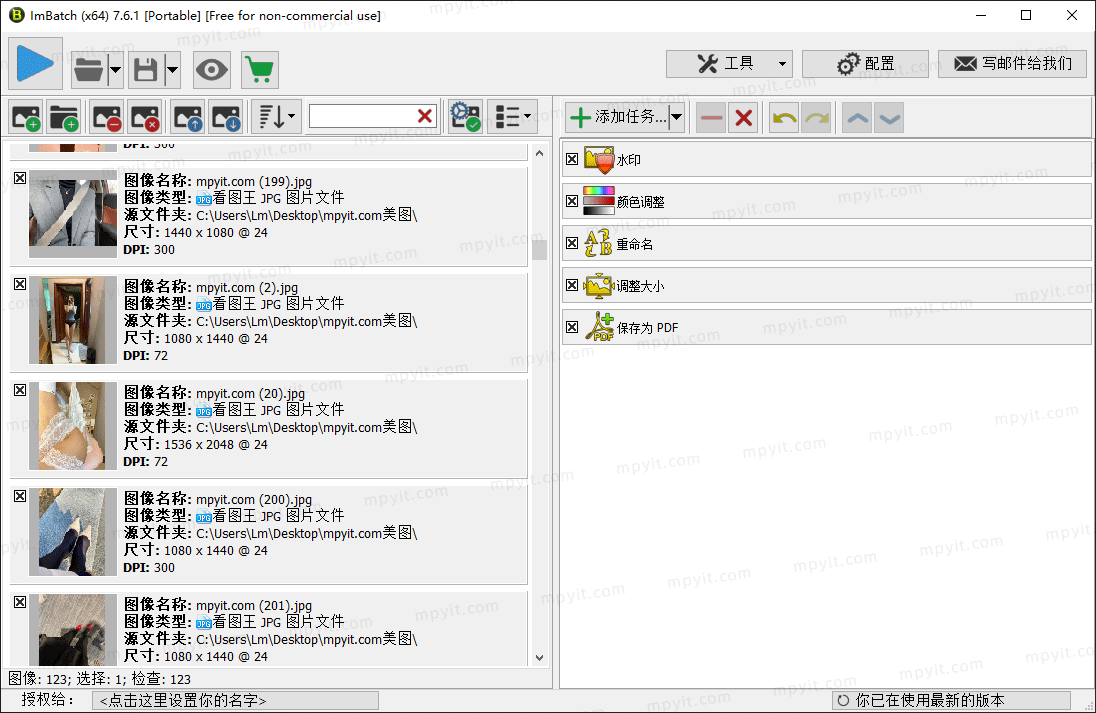Select the 重命名 task item
1096x713 pixels.
827,243
